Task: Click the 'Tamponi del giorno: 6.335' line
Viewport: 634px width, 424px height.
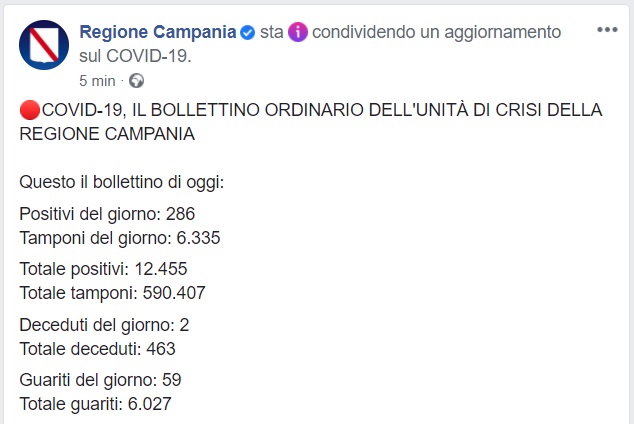Action: click(x=119, y=238)
